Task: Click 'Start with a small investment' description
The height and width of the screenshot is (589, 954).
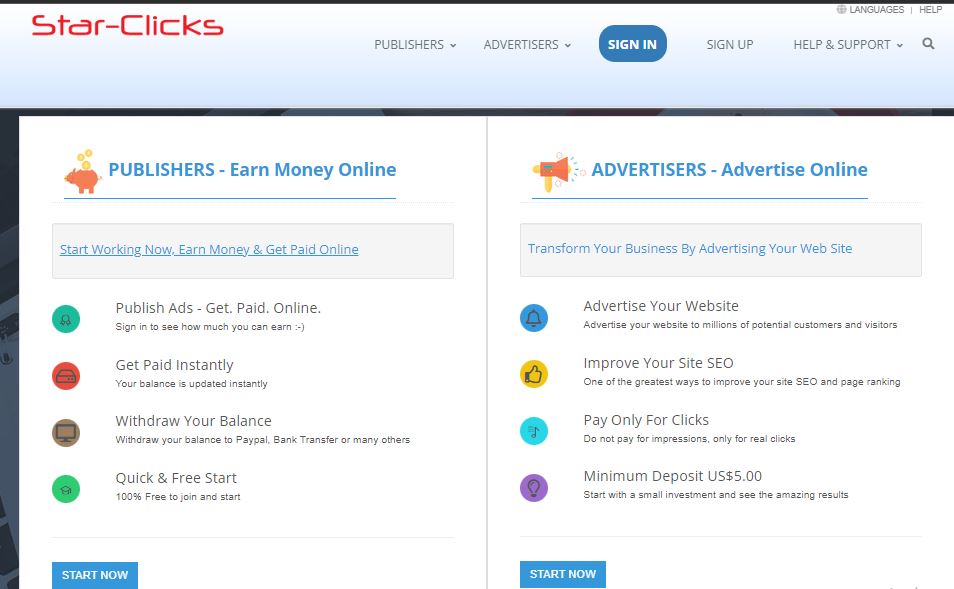Action: [716, 495]
